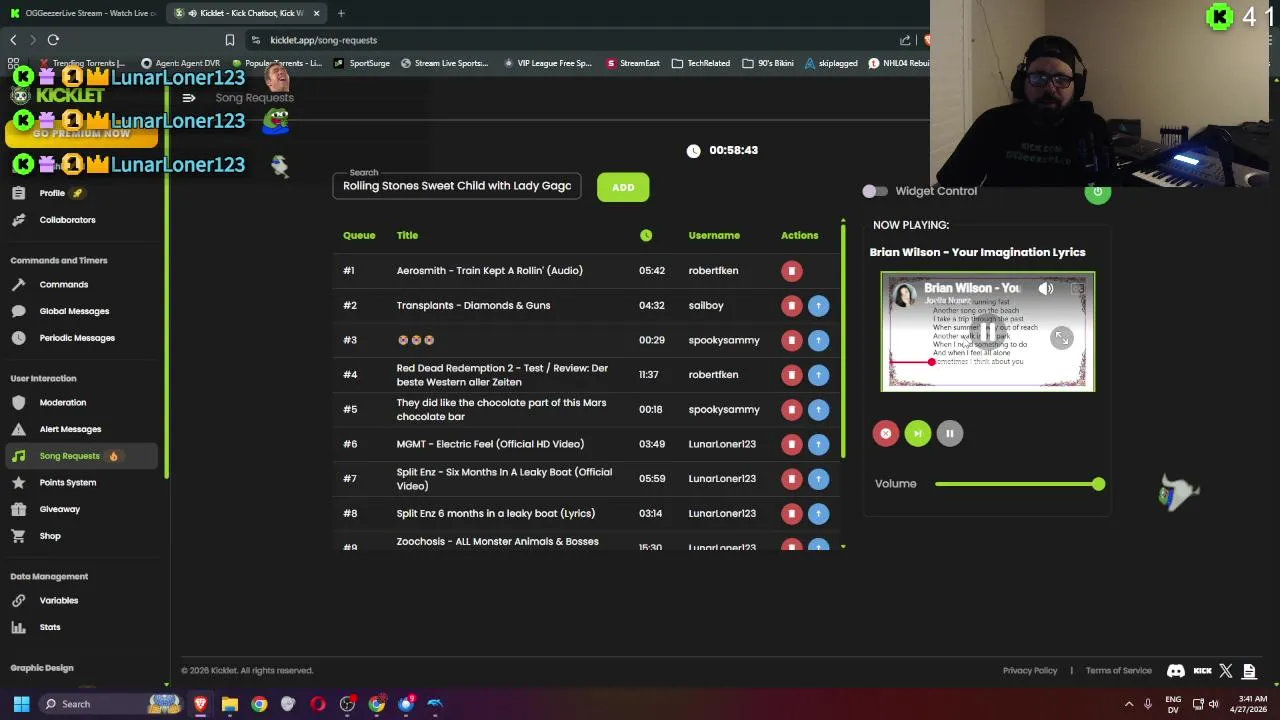The height and width of the screenshot is (720, 1280).
Task: Move MGMT Electric Feel up the queue
Action: point(818,444)
